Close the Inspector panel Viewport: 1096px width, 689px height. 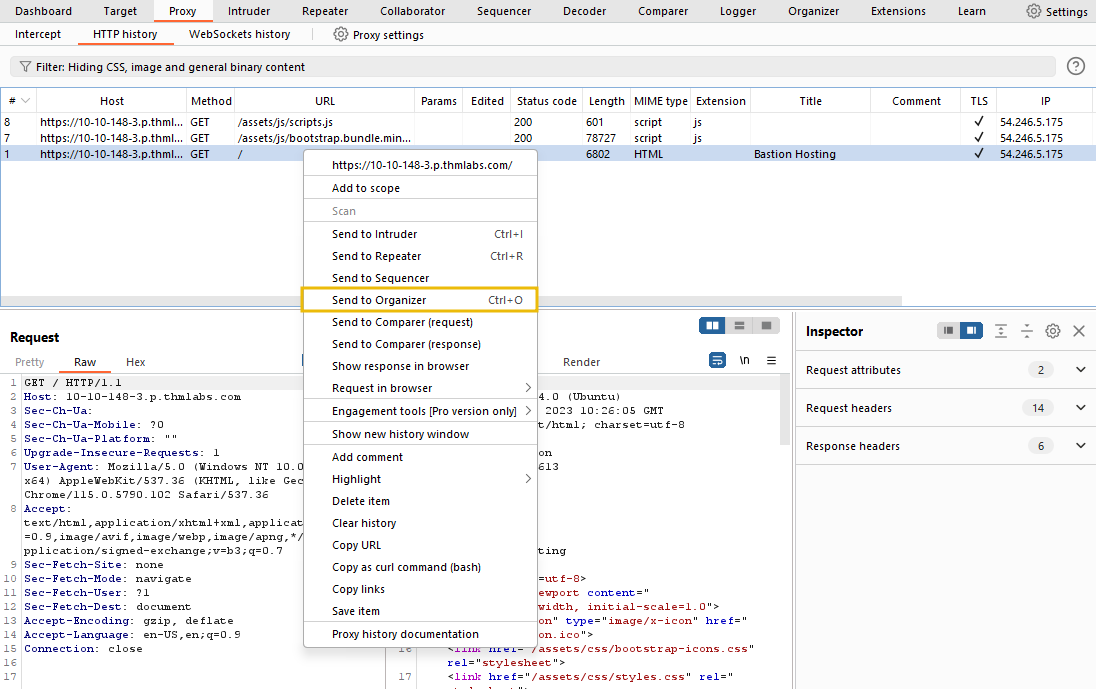pos(1078,331)
